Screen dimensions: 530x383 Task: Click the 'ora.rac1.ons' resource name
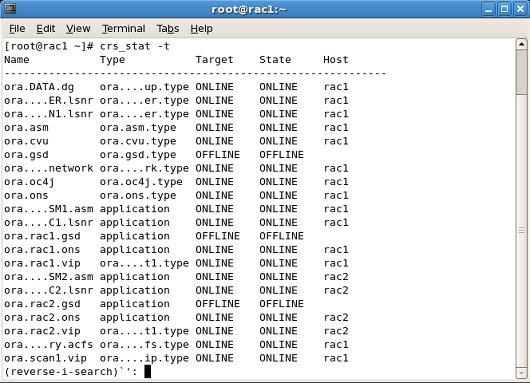tap(42, 249)
